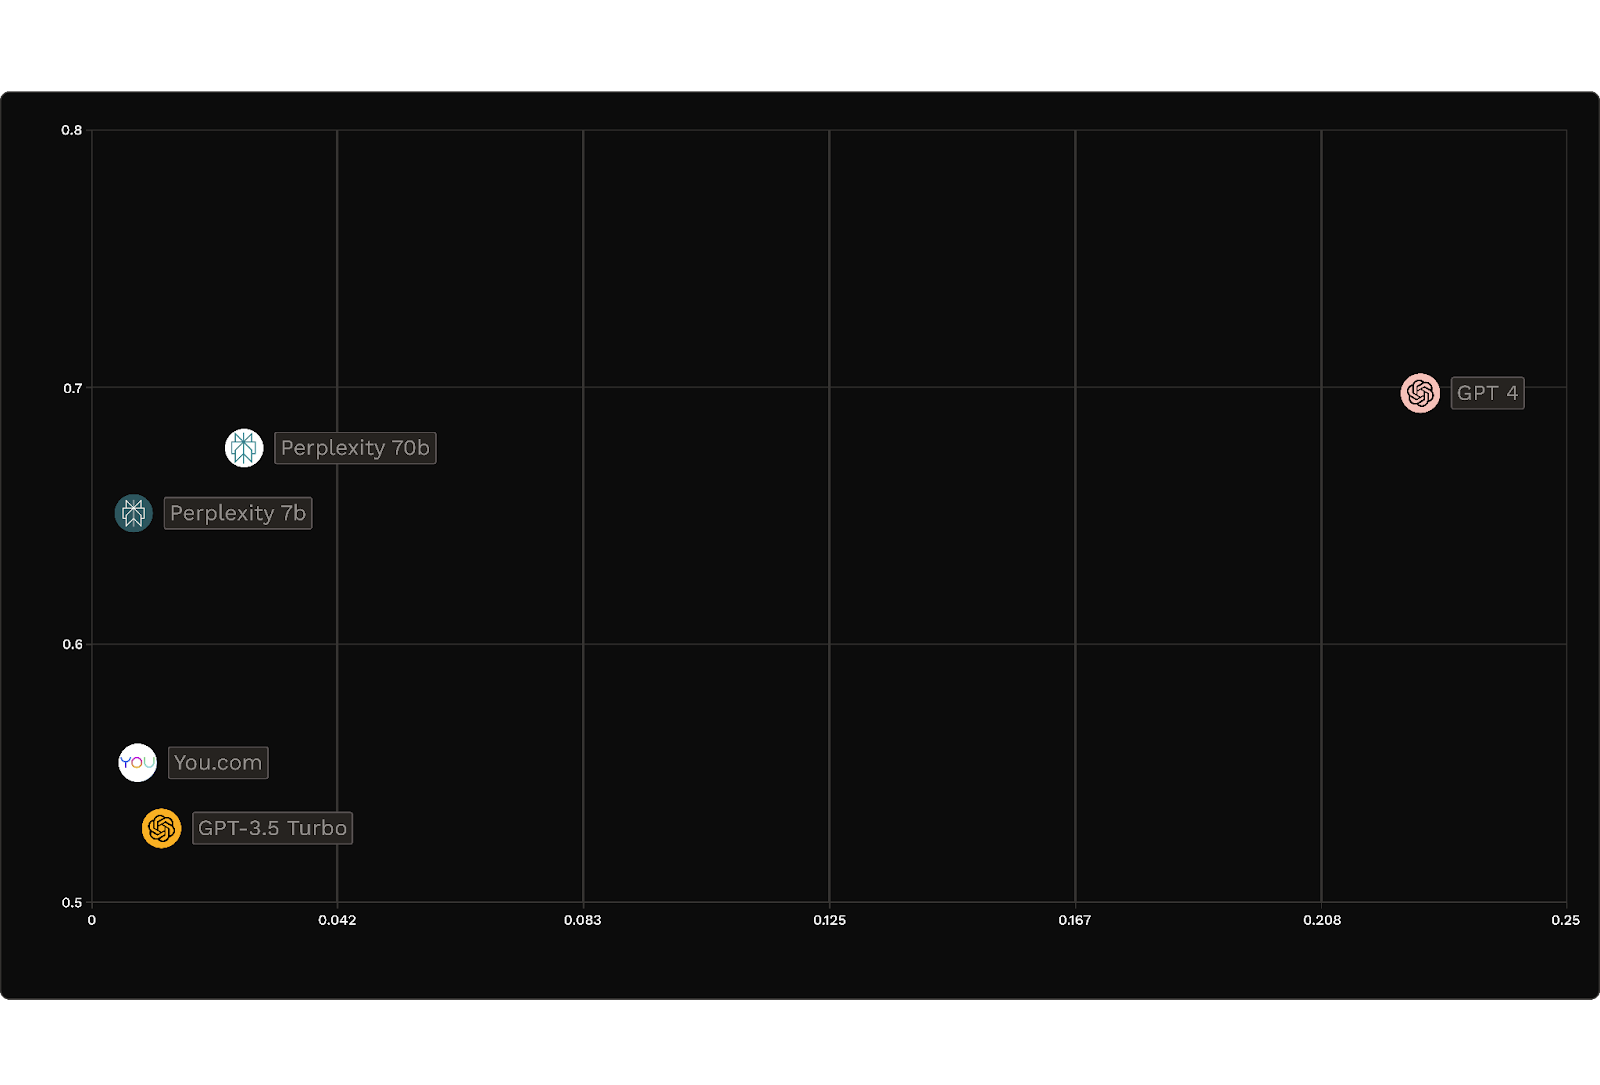Select the You.com label
1600x1085 pixels.
pyautogui.click(x=218, y=763)
